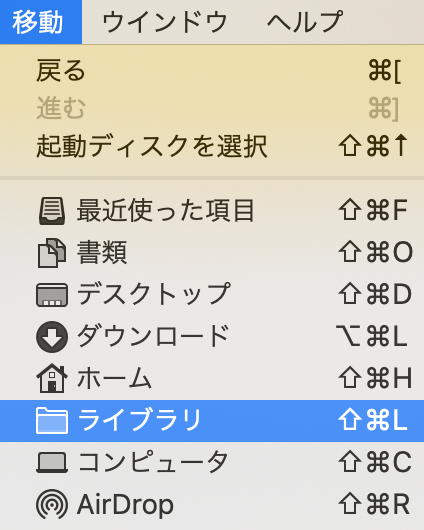Screen dimensions: 424x530
Task: Click the ダウンロード download arrow icon
Action: pyautogui.click(x=52, y=337)
